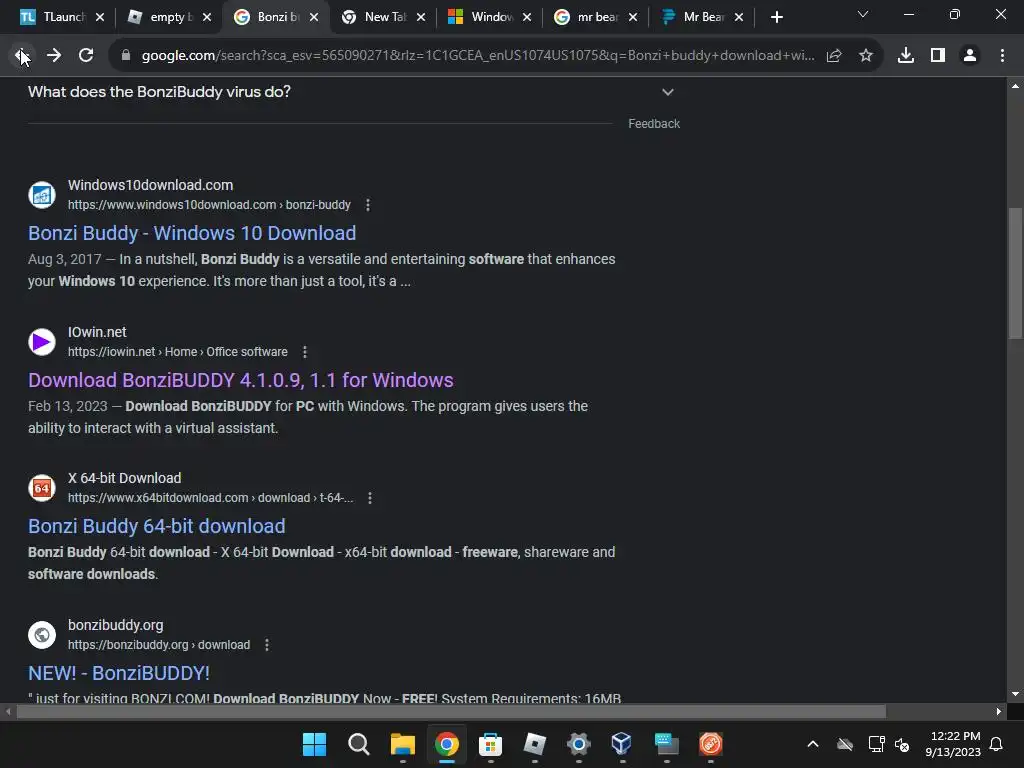Open the Chrome profile menu
Viewport: 1024px width, 768px height.
pos(970,56)
